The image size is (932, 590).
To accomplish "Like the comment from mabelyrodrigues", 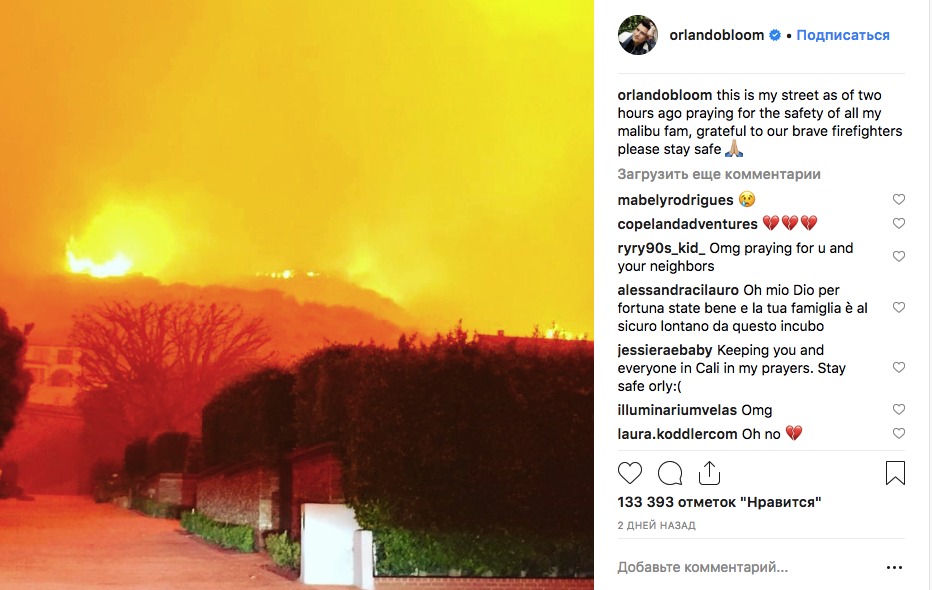I will [899, 200].
